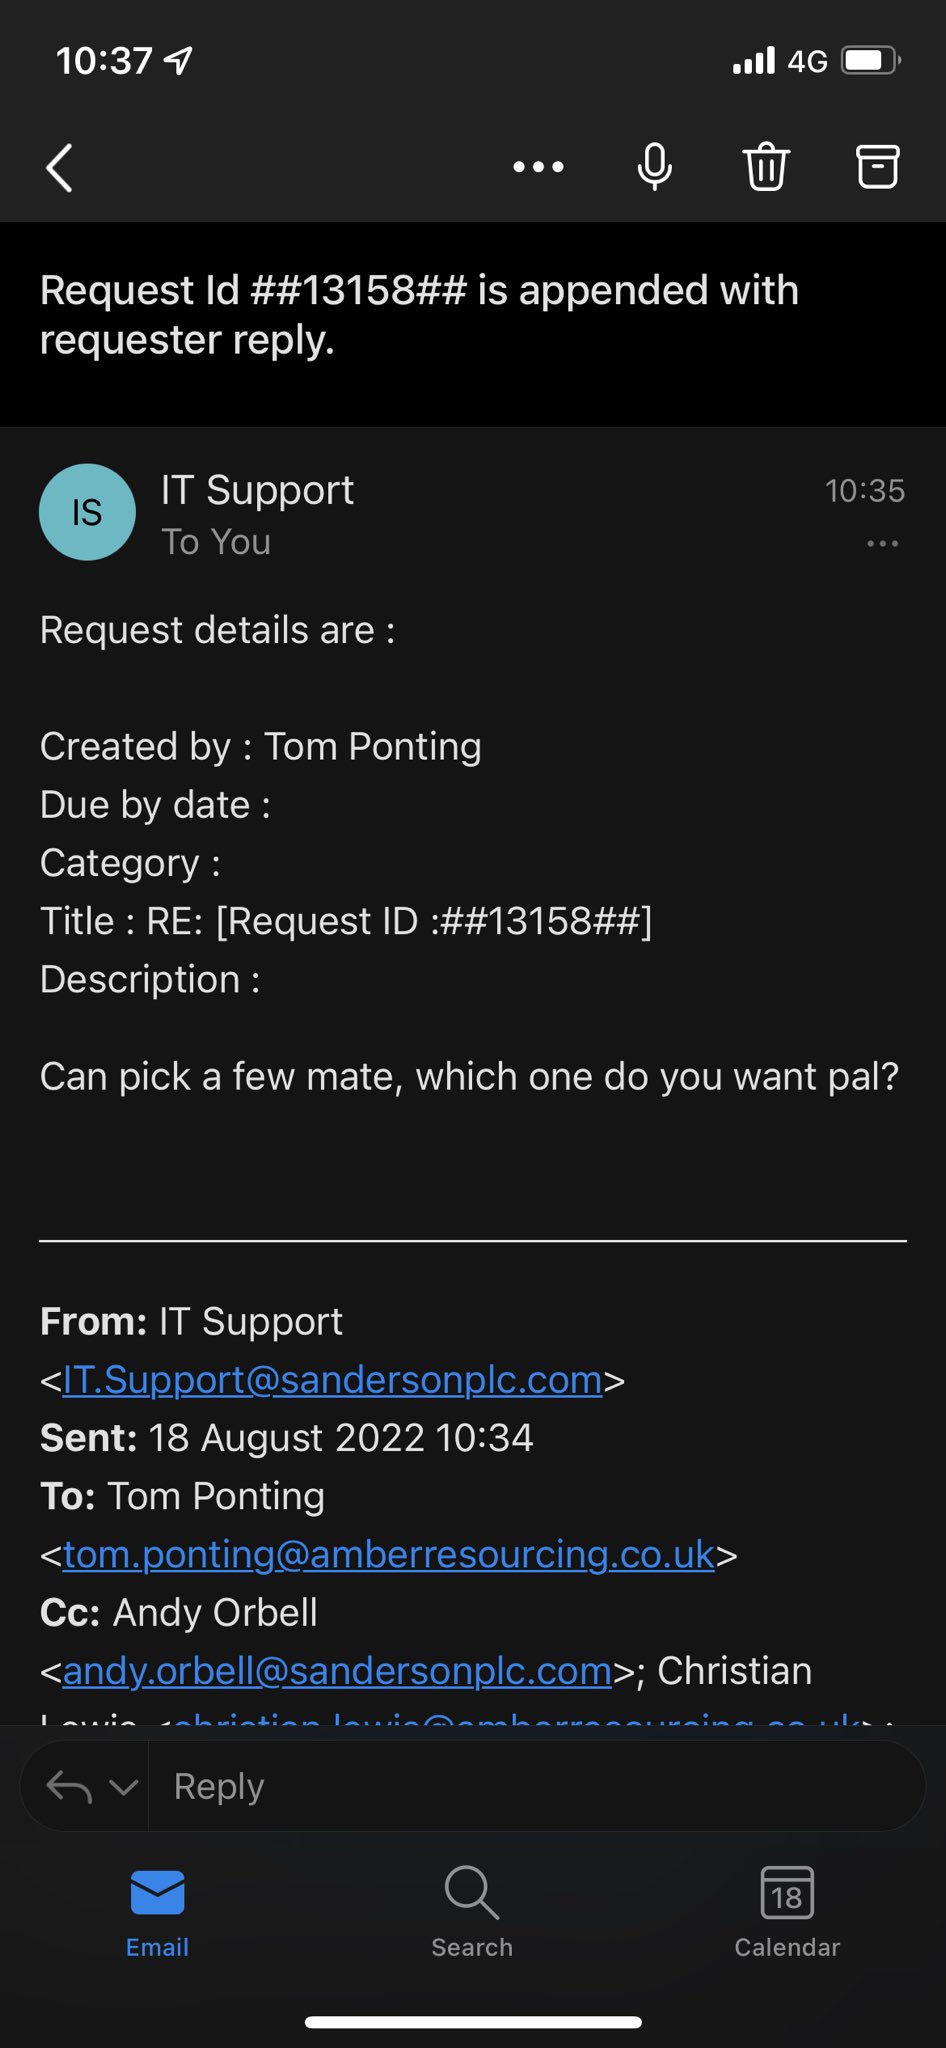Tap the IS sender avatar
Viewport: 946px width, 2048px height.
coord(87,512)
